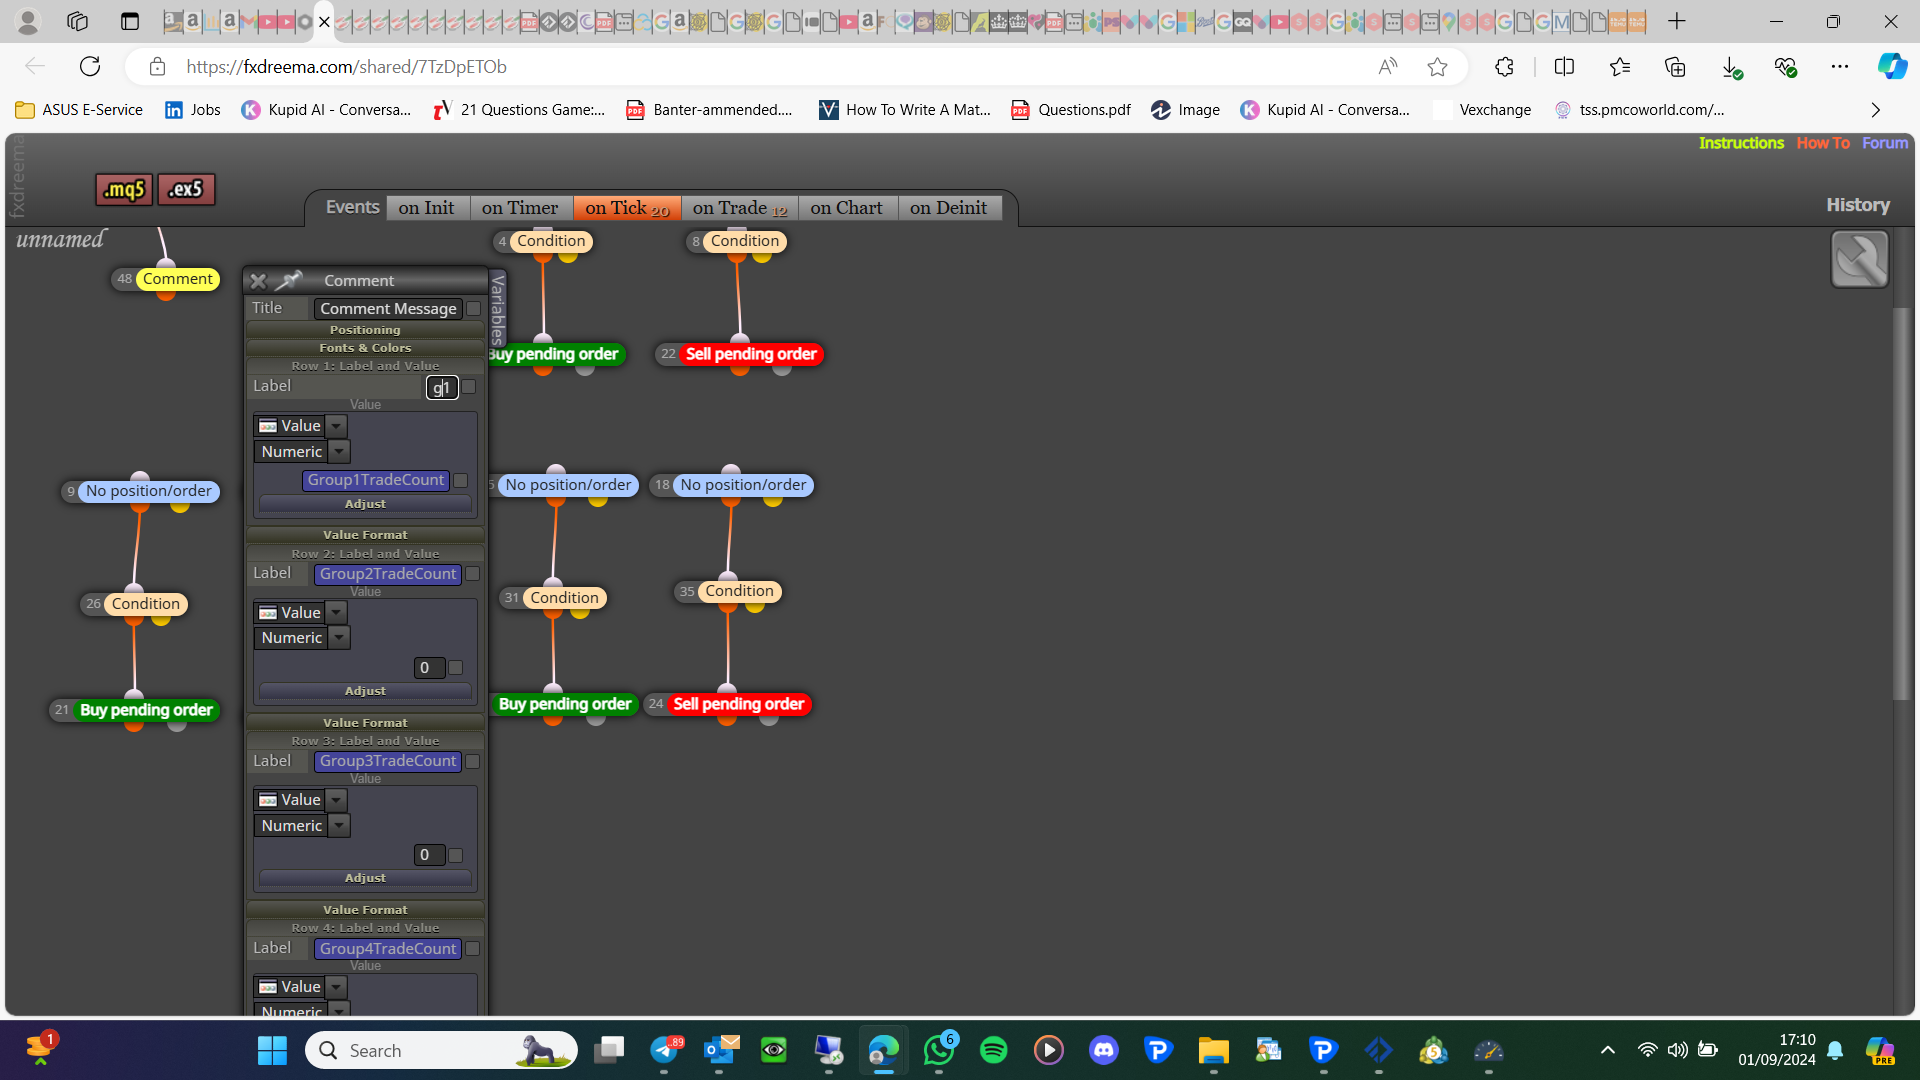Open a new browser tab
Image resolution: width=1920 pixels, height=1080 pixels.
[1677, 21]
